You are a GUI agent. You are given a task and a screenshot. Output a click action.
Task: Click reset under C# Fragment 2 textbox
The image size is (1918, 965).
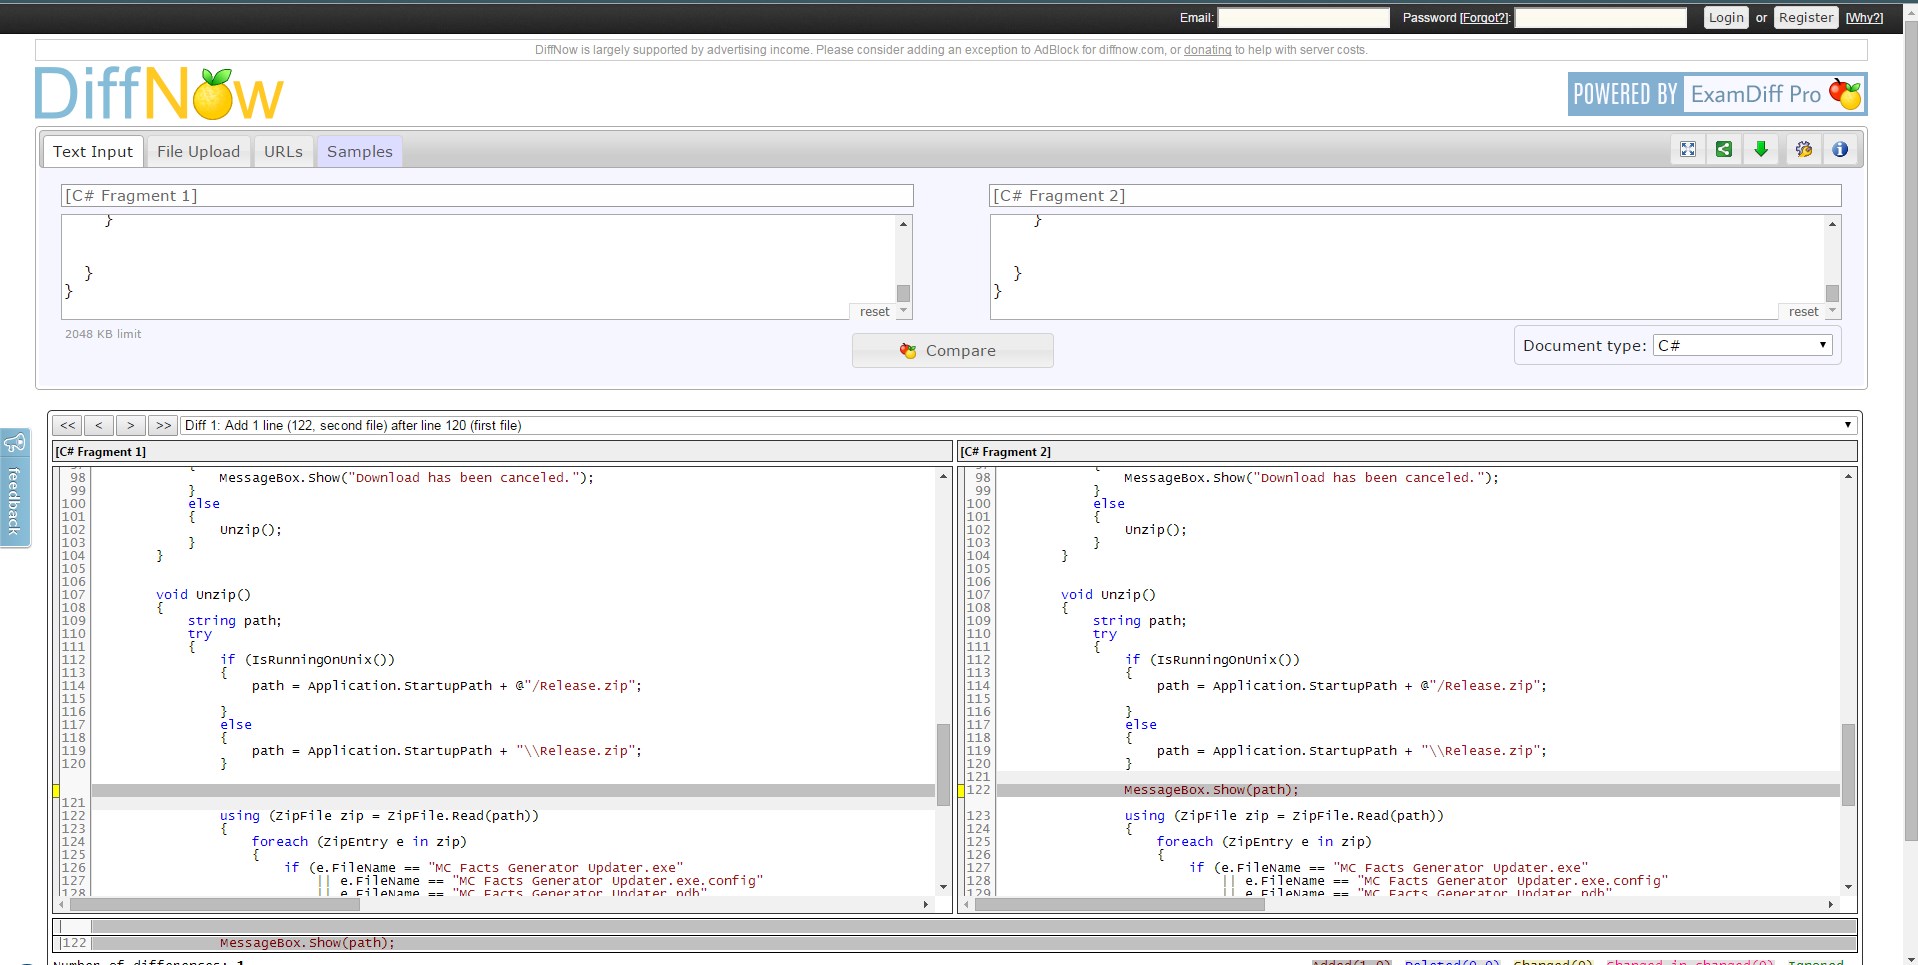[1803, 312]
